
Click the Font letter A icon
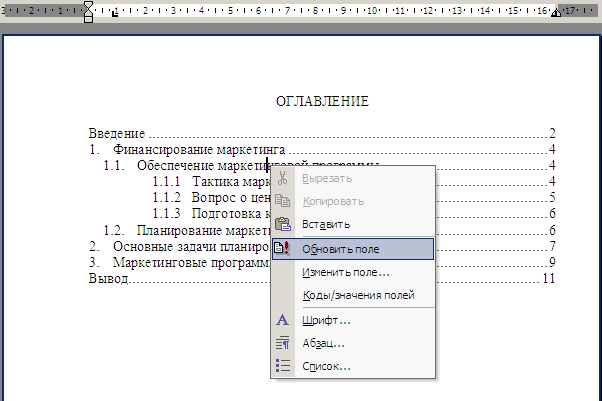283,320
